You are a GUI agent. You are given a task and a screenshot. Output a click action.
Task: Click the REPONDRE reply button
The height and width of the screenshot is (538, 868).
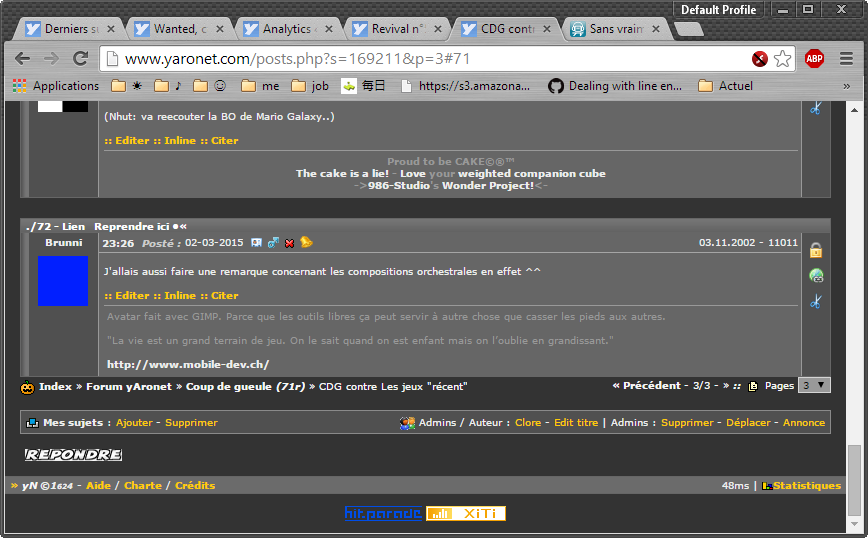(73, 455)
